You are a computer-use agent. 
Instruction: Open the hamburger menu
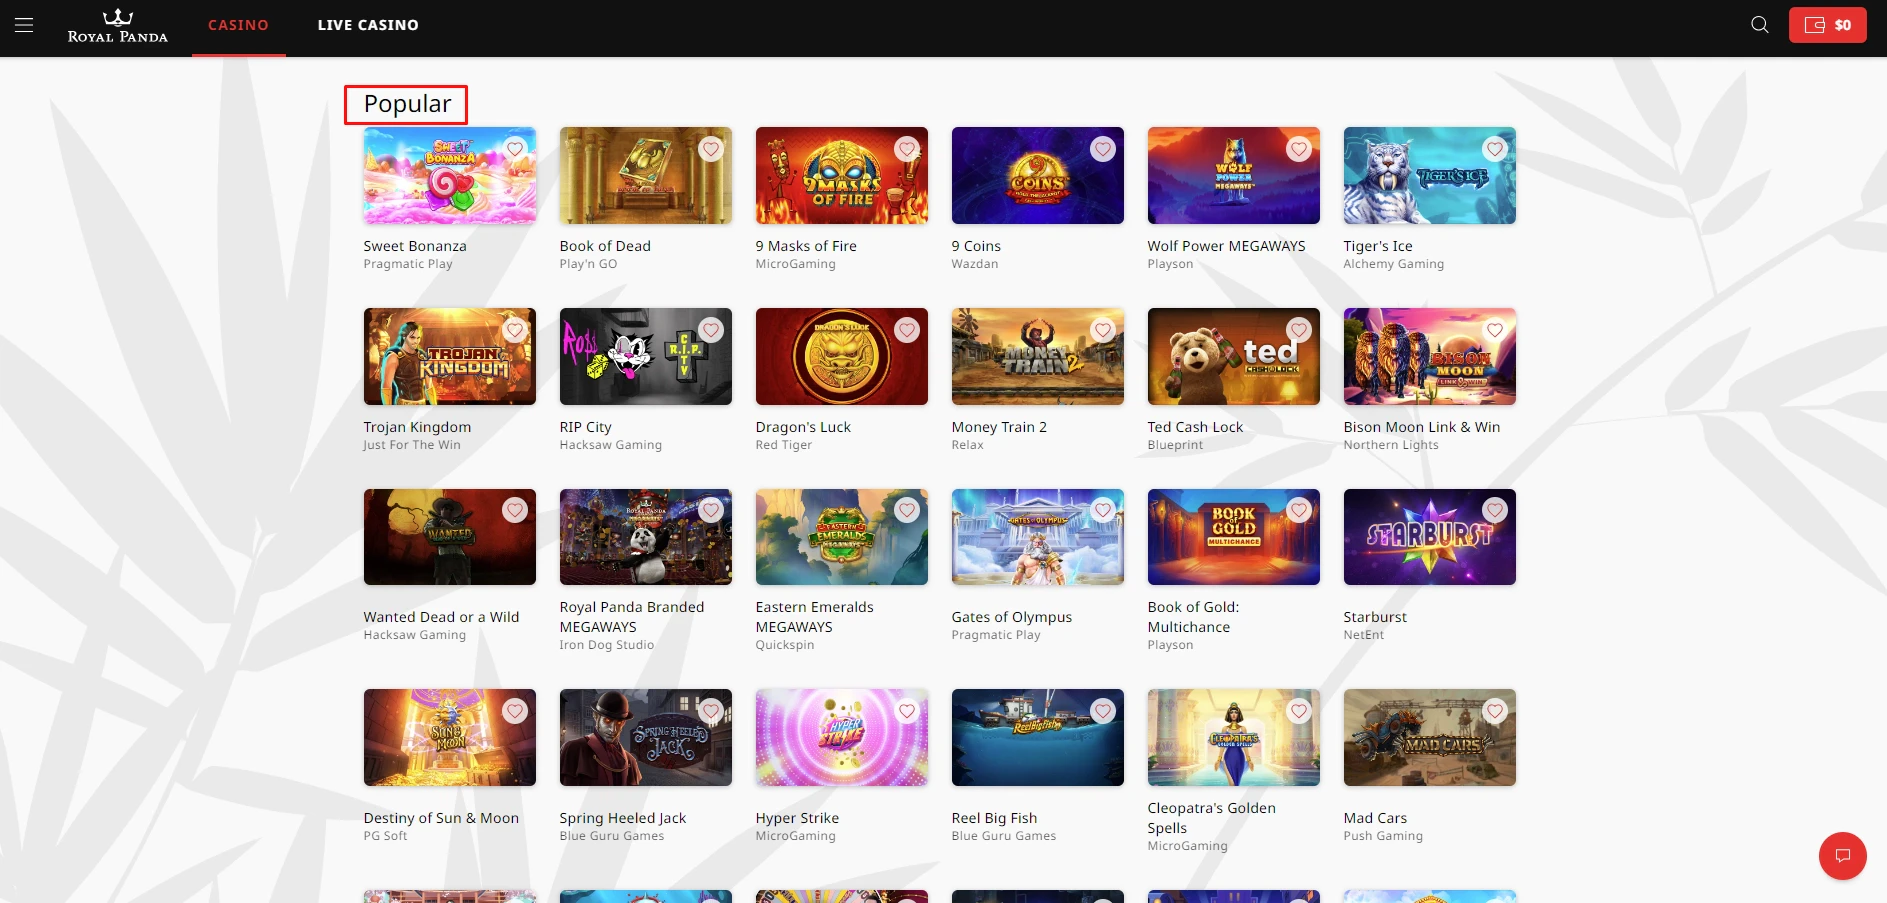coord(24,25)
